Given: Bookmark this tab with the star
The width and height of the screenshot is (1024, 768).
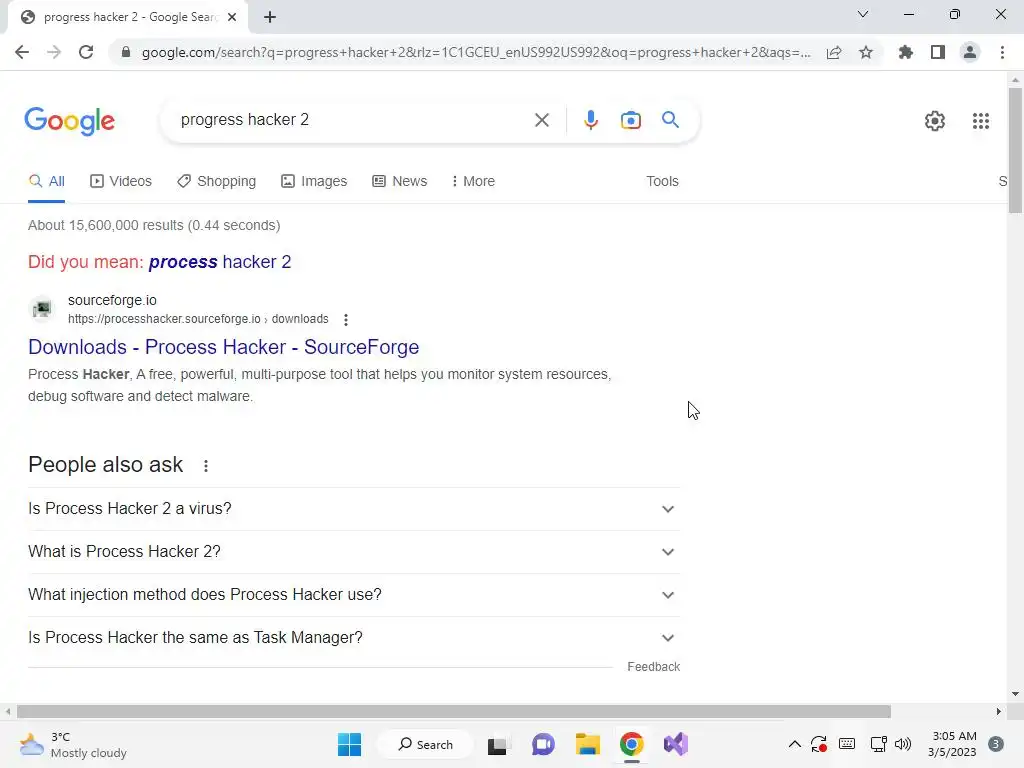Looking at the screenshot, I should coord(866,52).
